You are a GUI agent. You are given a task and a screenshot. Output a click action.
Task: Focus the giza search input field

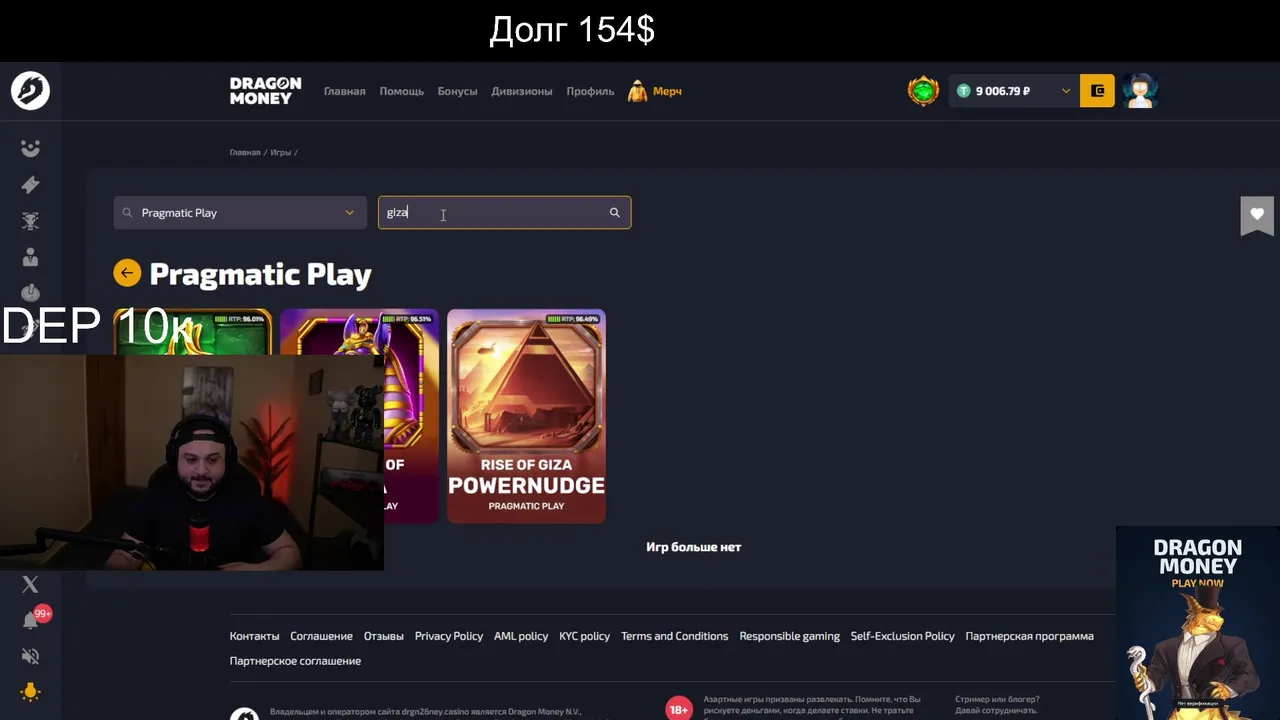coord(504,213)
